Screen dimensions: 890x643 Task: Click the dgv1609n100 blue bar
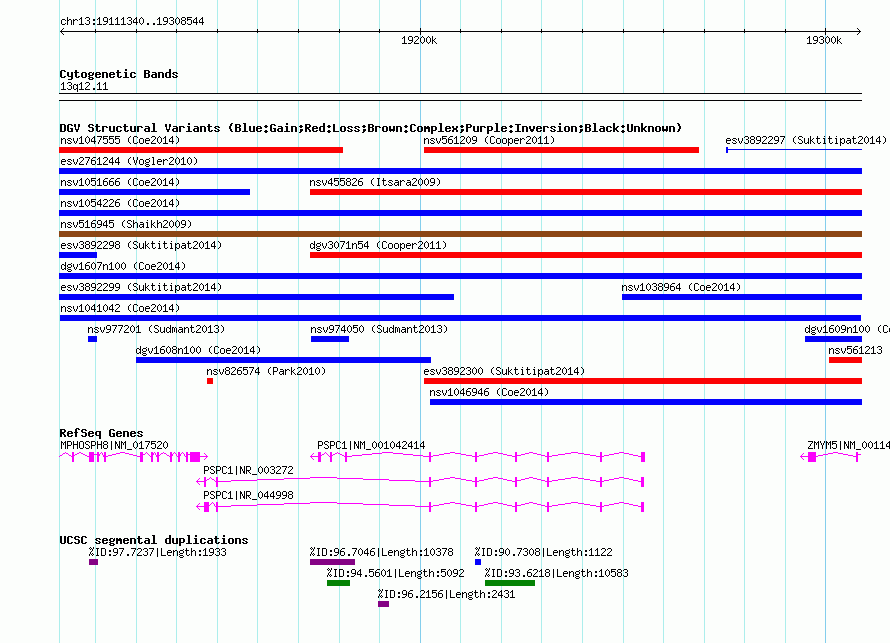point(833,339)
